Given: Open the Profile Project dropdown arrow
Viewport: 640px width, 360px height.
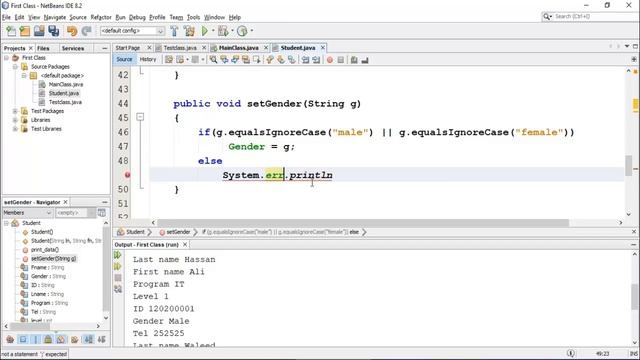Looking at the screenshot, I should click(252, 31).
